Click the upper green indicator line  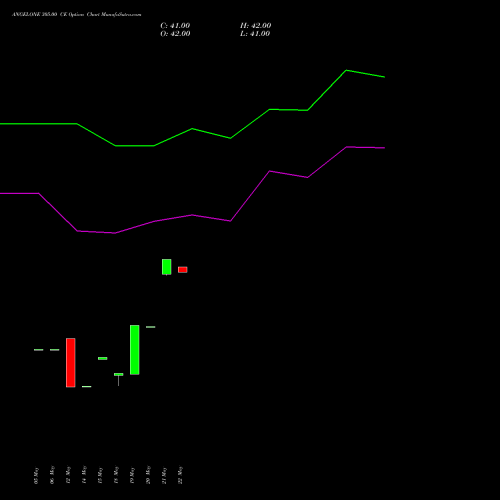192,129
